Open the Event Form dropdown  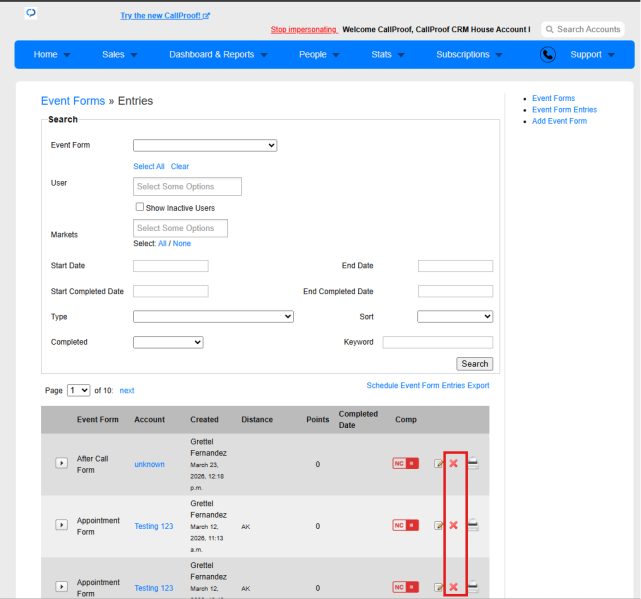click(205, 145)
